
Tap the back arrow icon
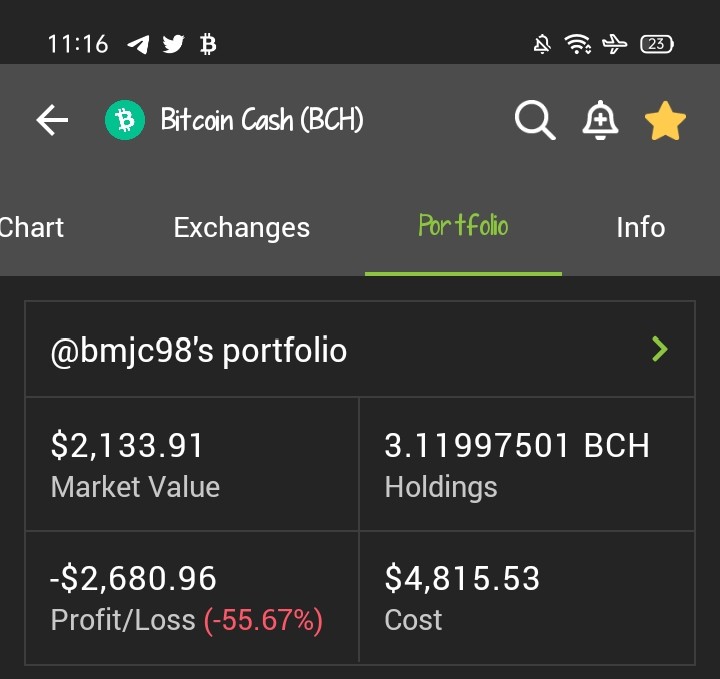pos(52,120)
